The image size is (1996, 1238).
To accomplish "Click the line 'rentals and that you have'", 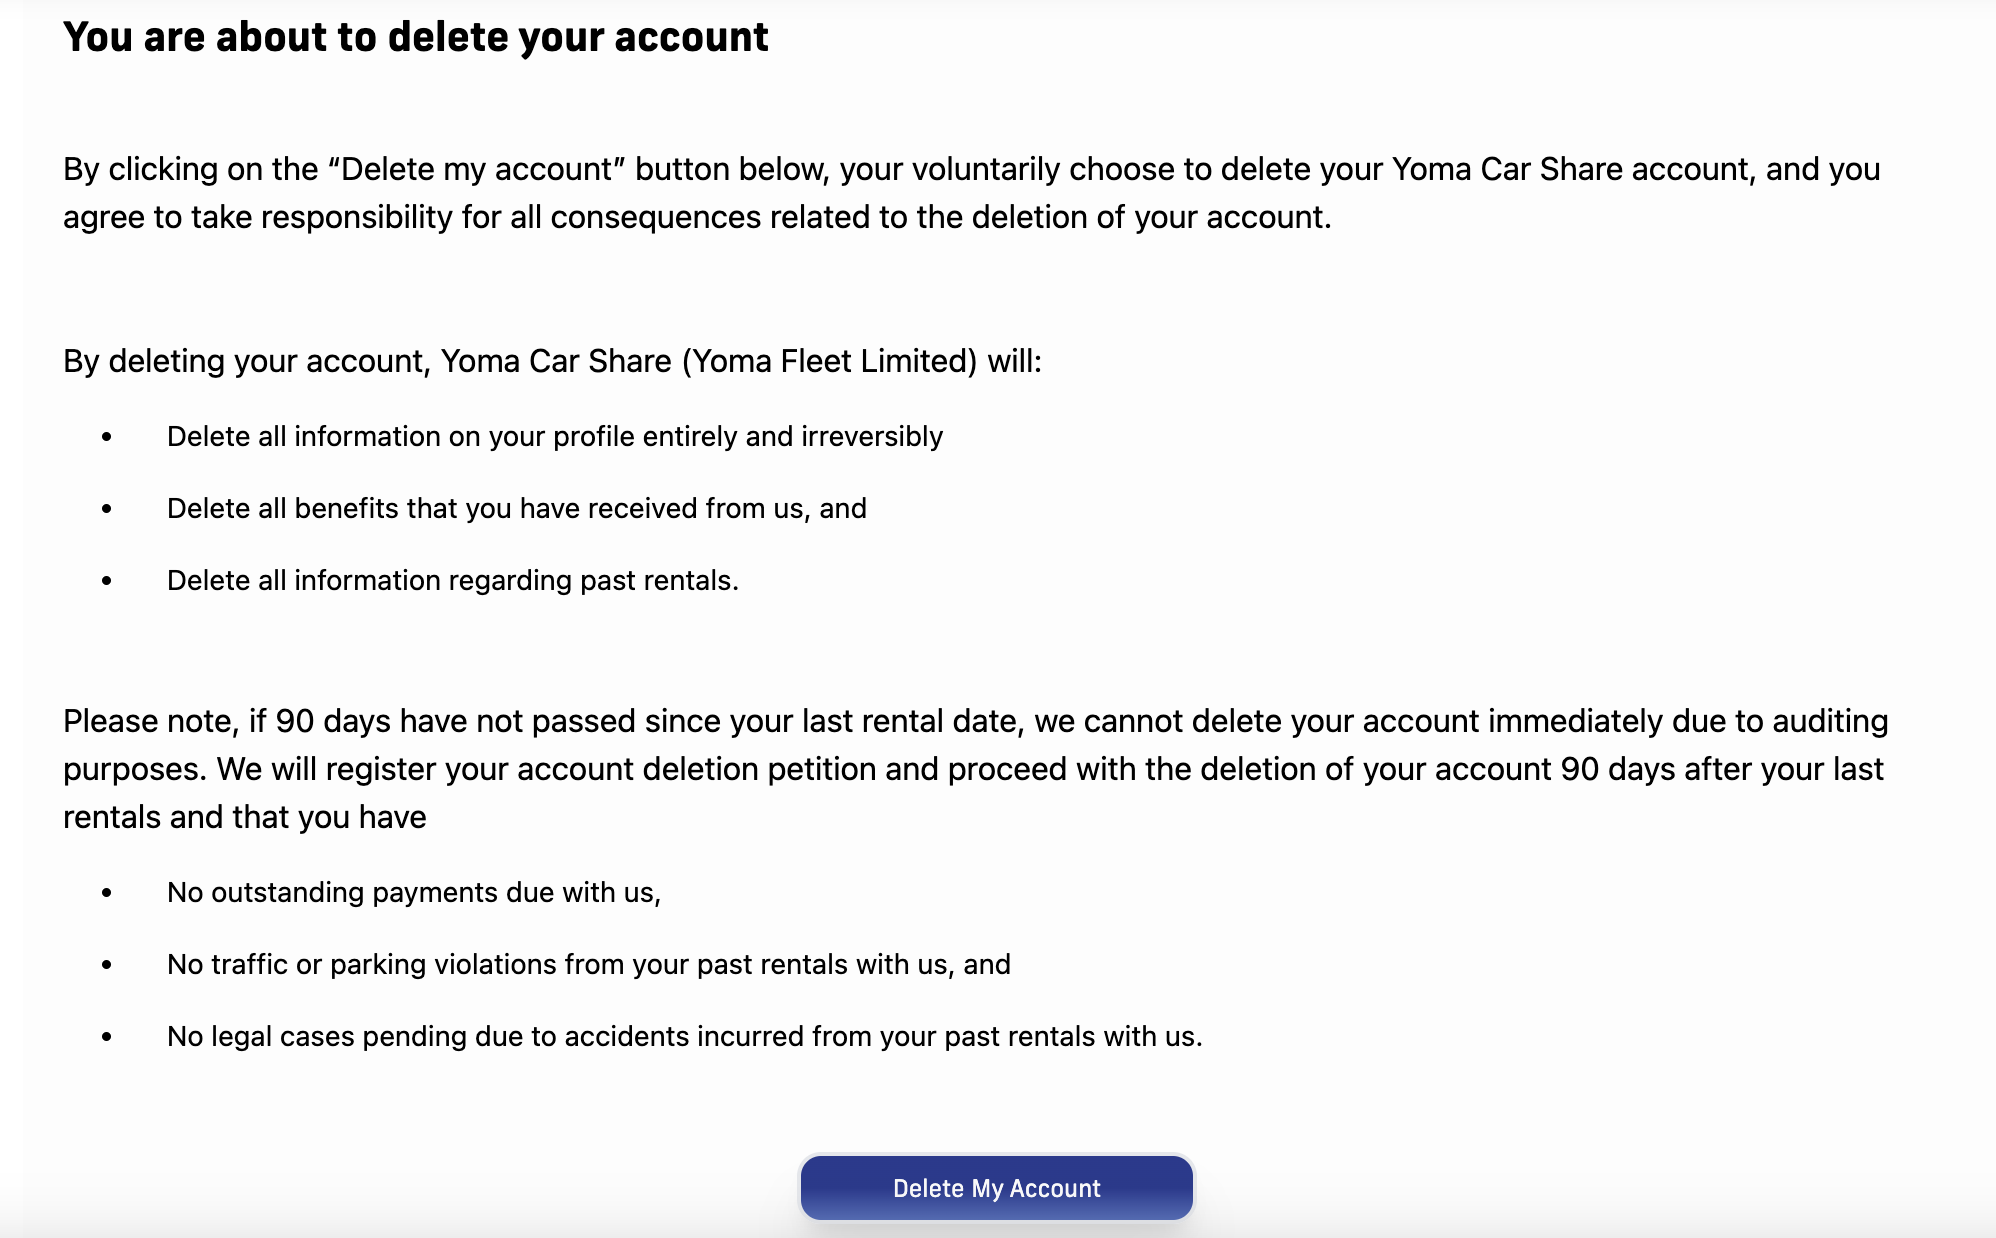I will 245,817.
